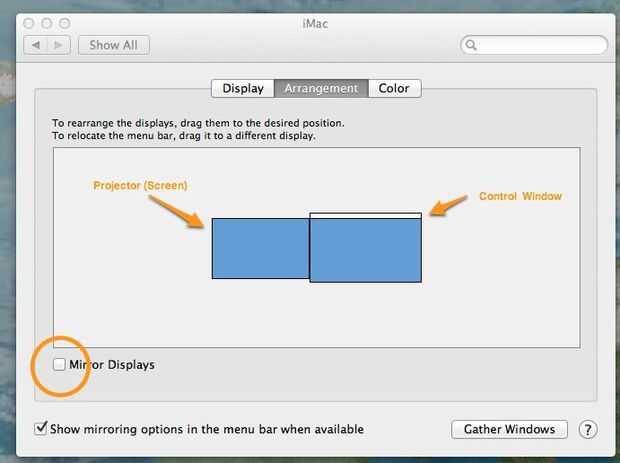The height and width of the screenshot is (463, 620).
Task: Click the orange Projector (Screen) label
Action: 140,185
